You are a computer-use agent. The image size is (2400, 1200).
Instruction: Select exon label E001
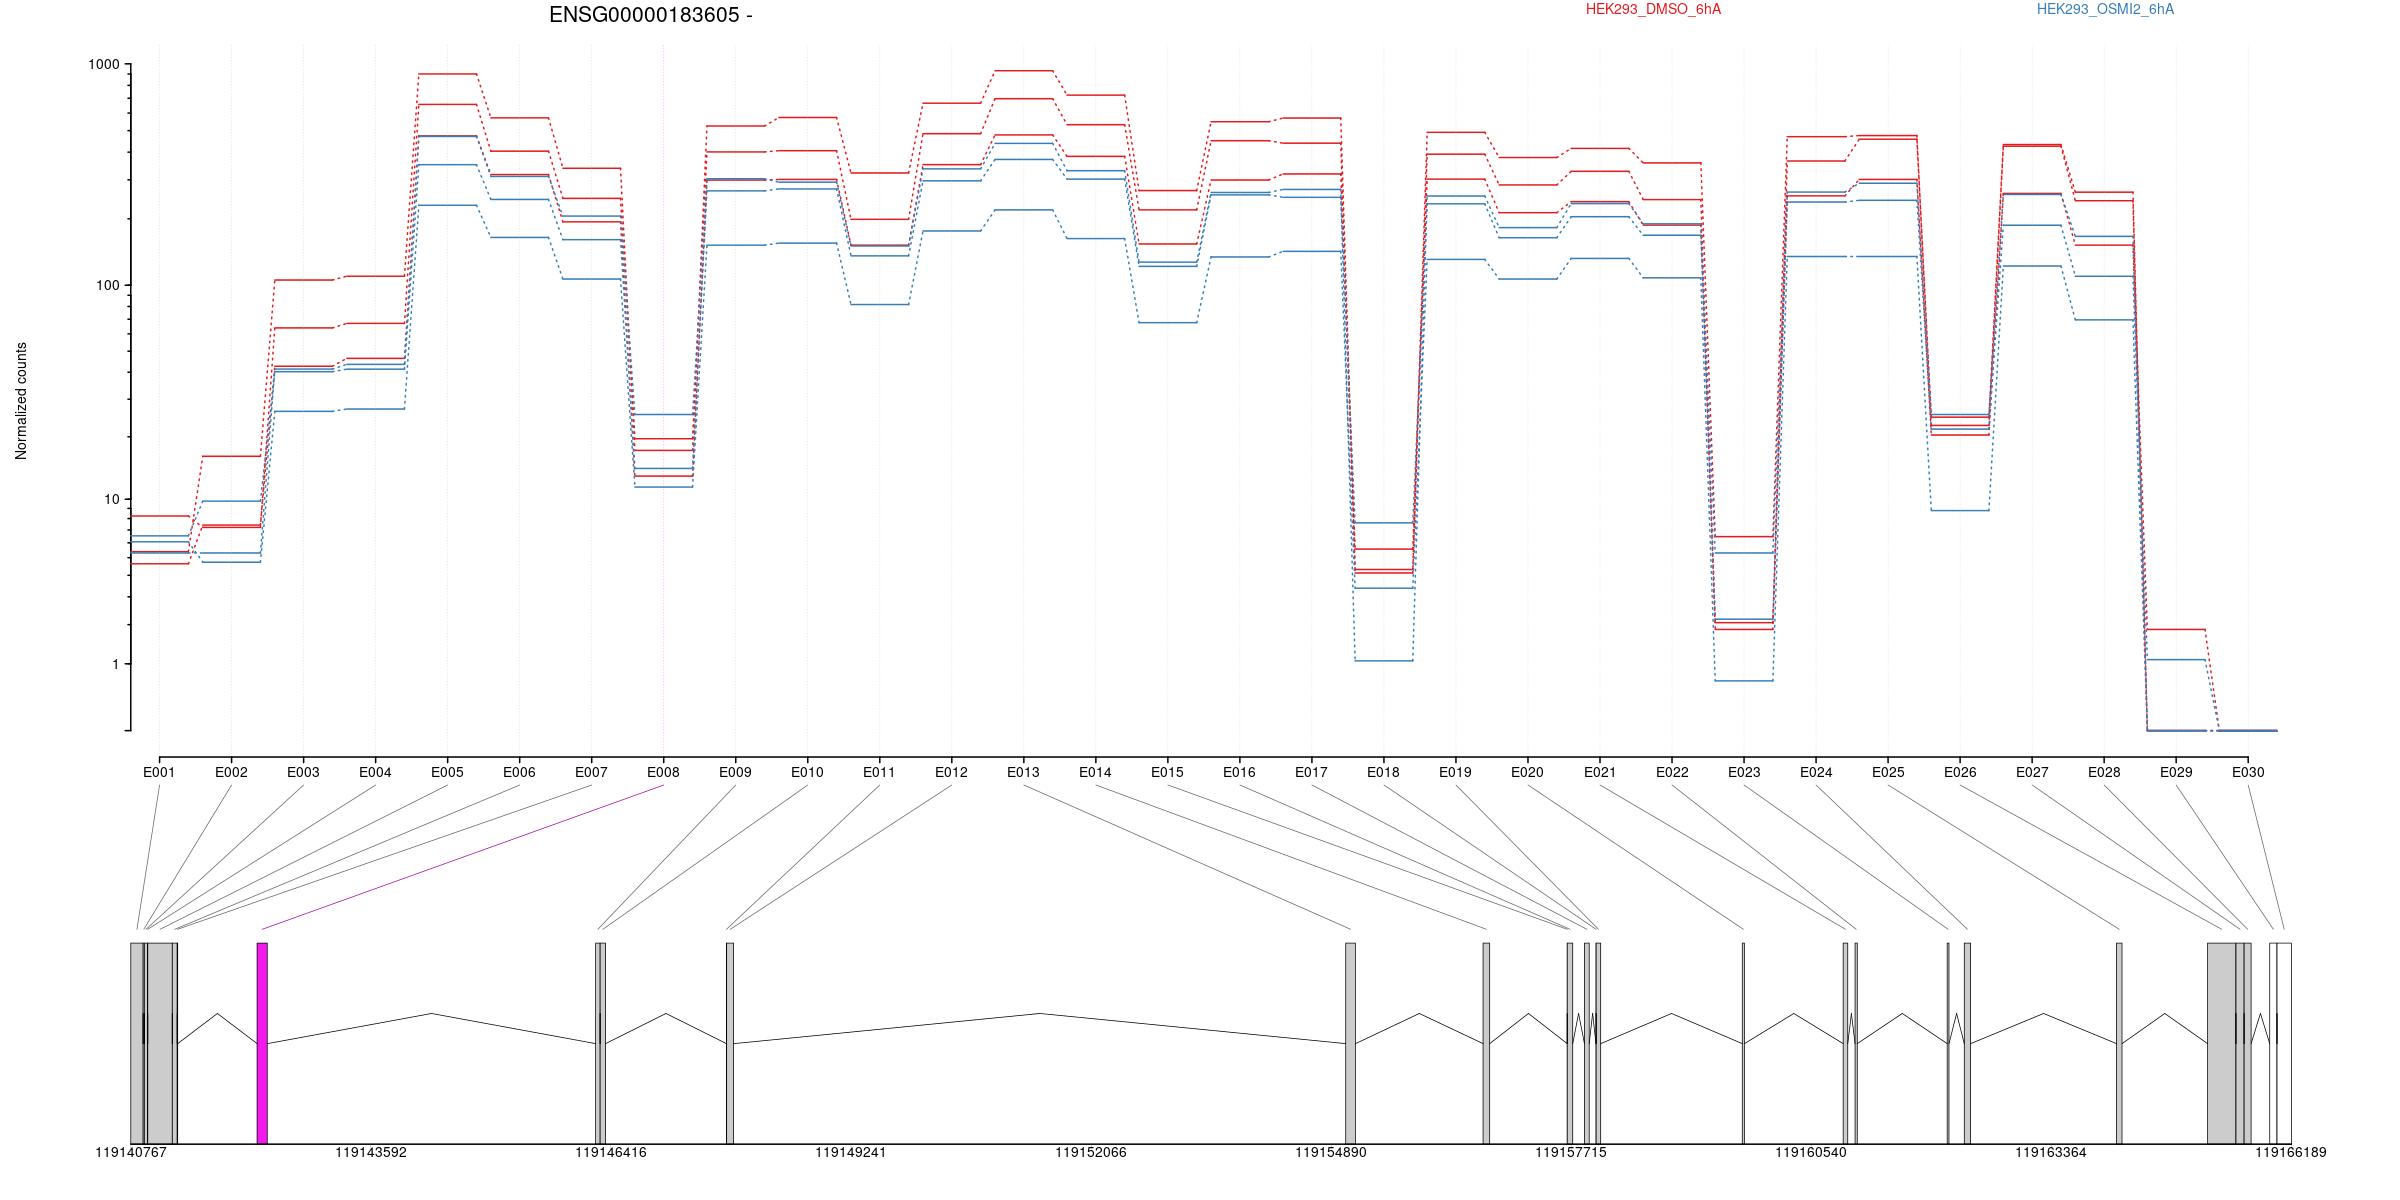(159, 772)
